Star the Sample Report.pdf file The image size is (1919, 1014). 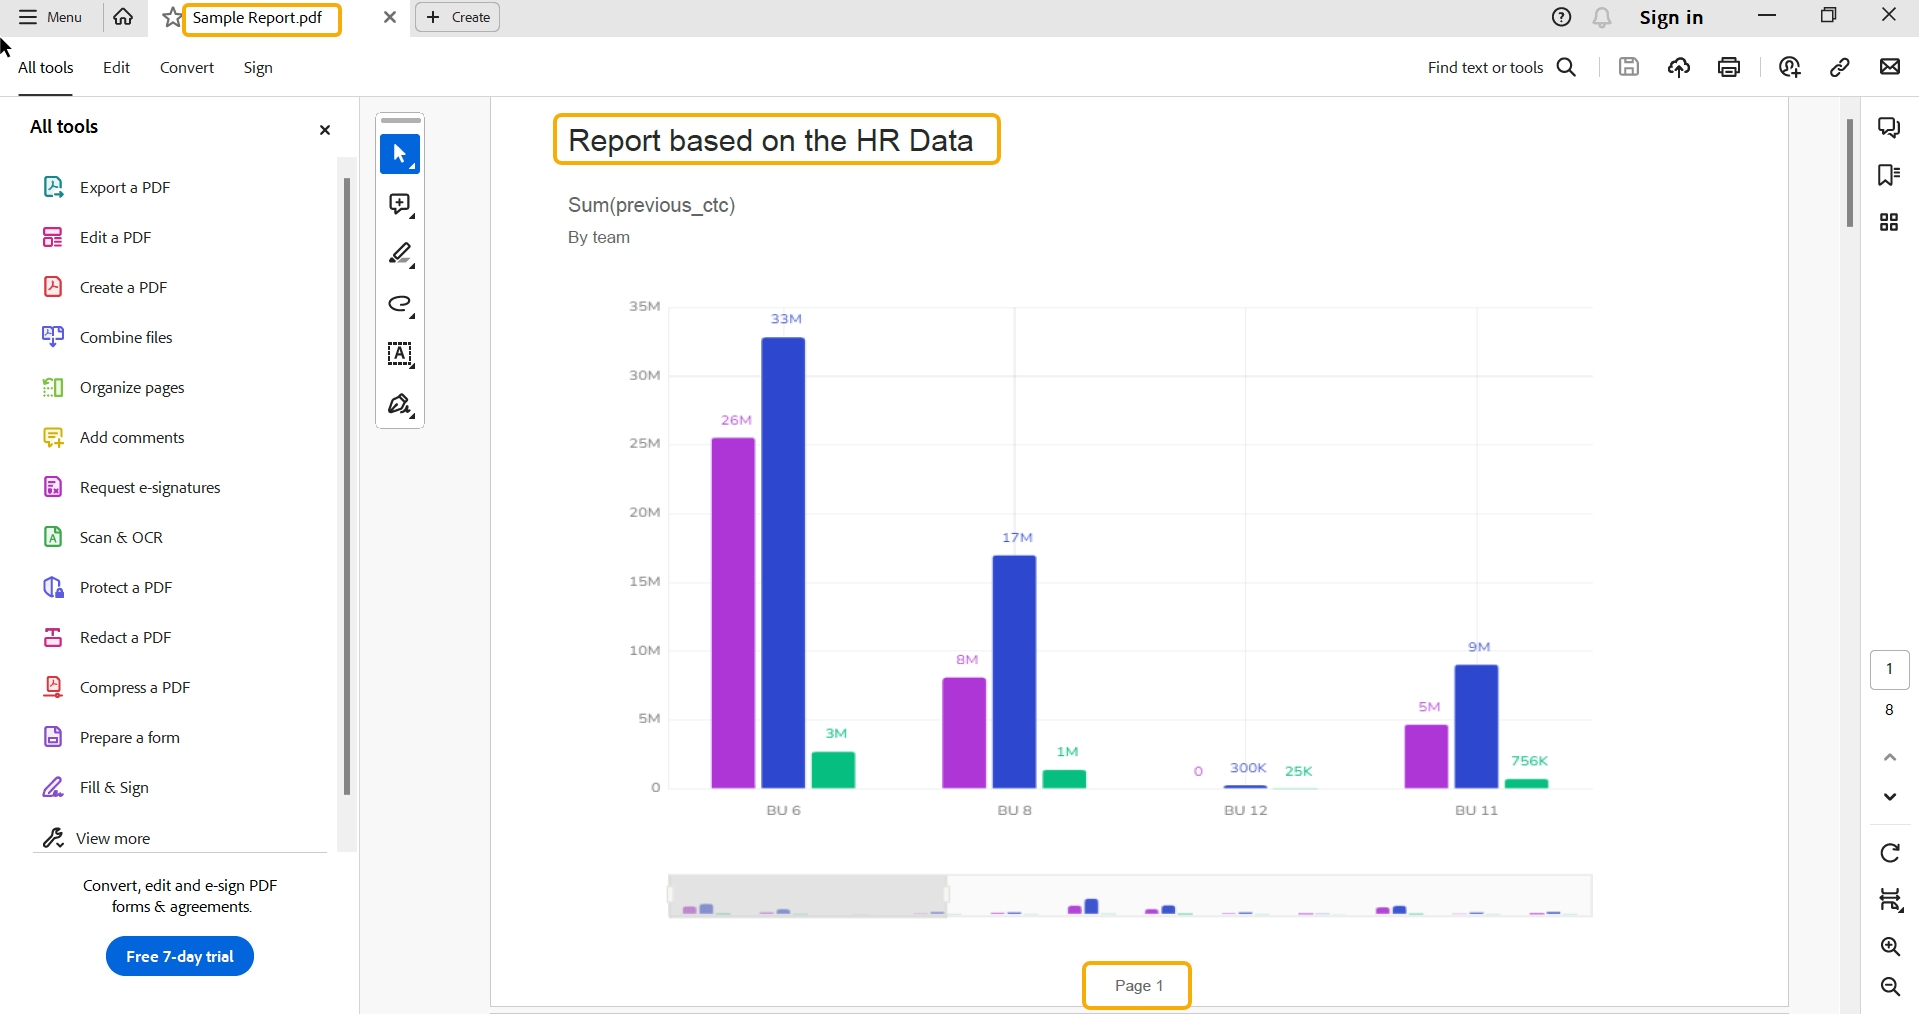172,18
